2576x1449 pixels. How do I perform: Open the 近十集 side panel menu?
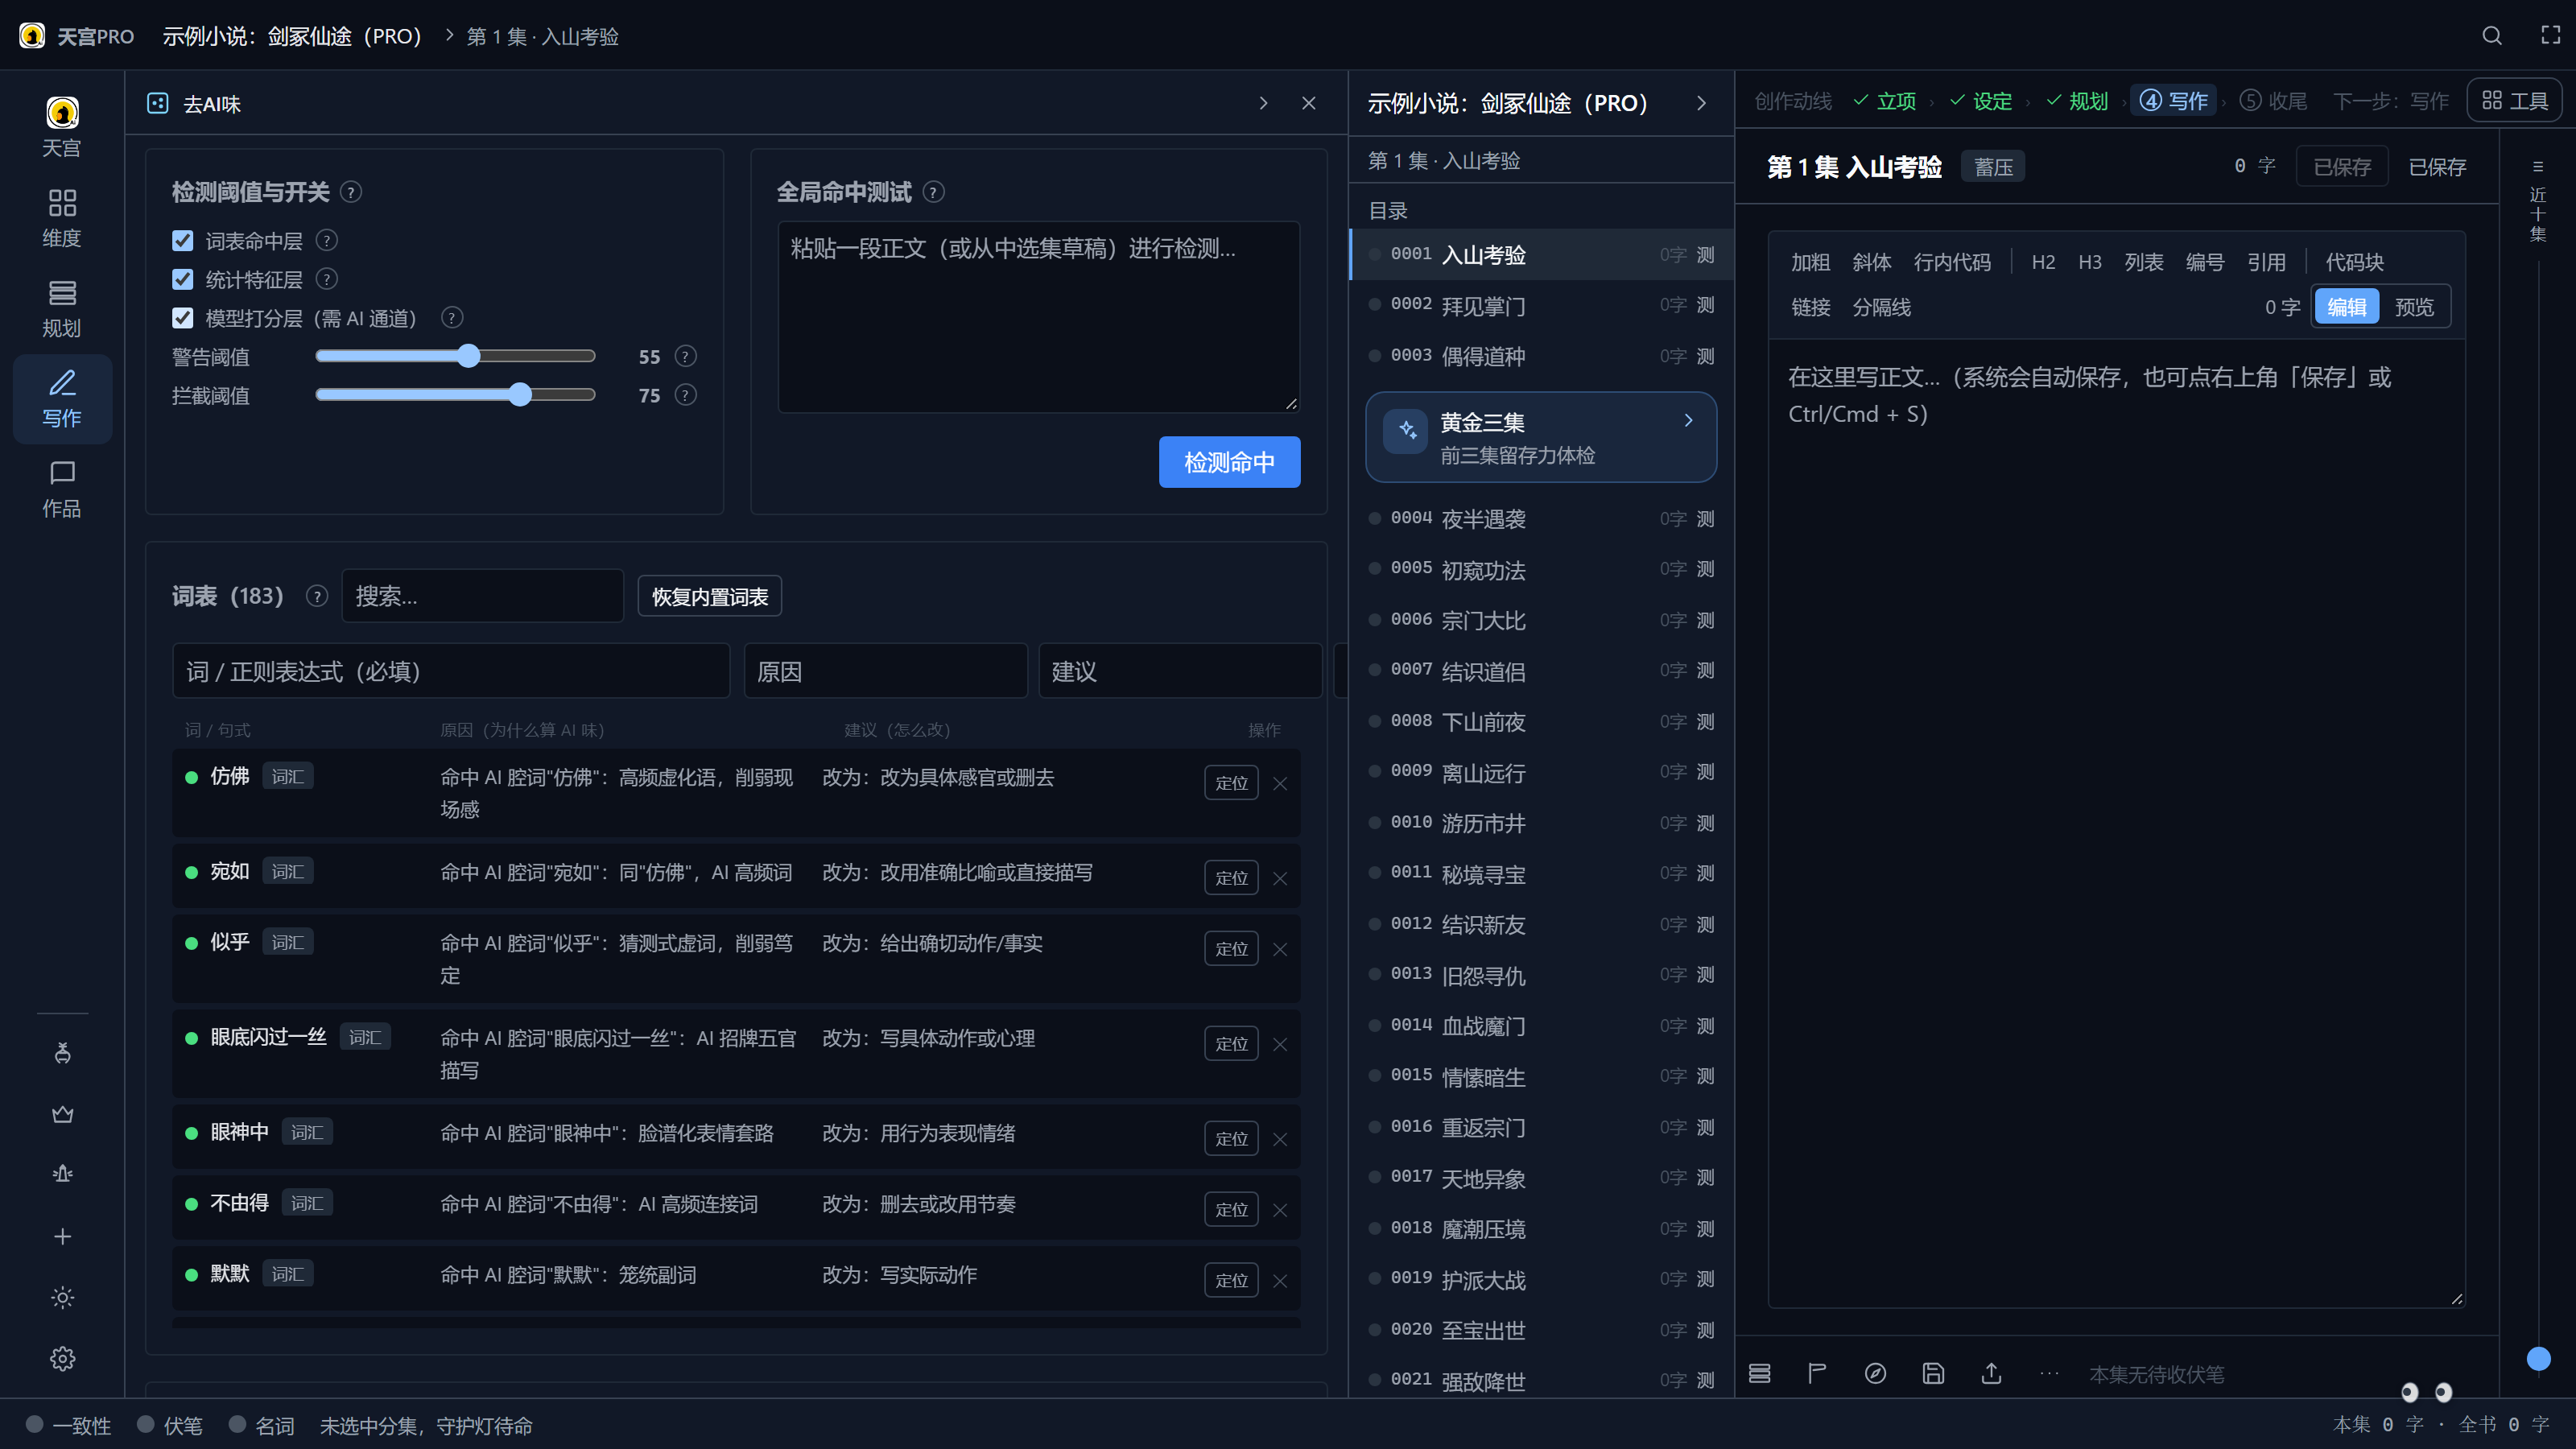2537,203
